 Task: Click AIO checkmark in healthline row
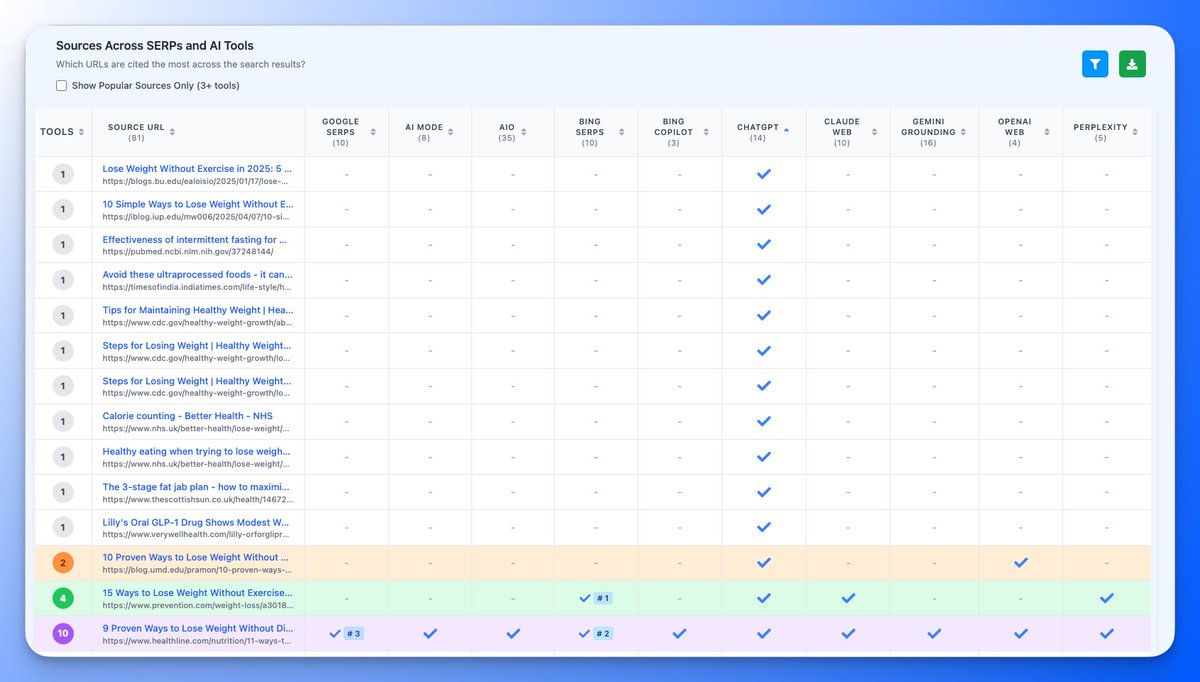tap(514, 633)
